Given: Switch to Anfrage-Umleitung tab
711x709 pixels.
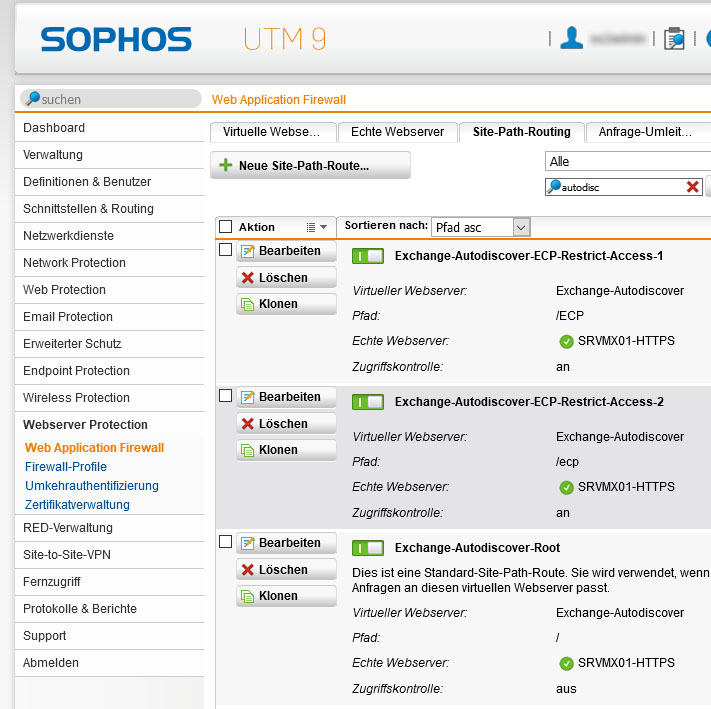Looking at the screenshot, I should [x=648, y=132].
